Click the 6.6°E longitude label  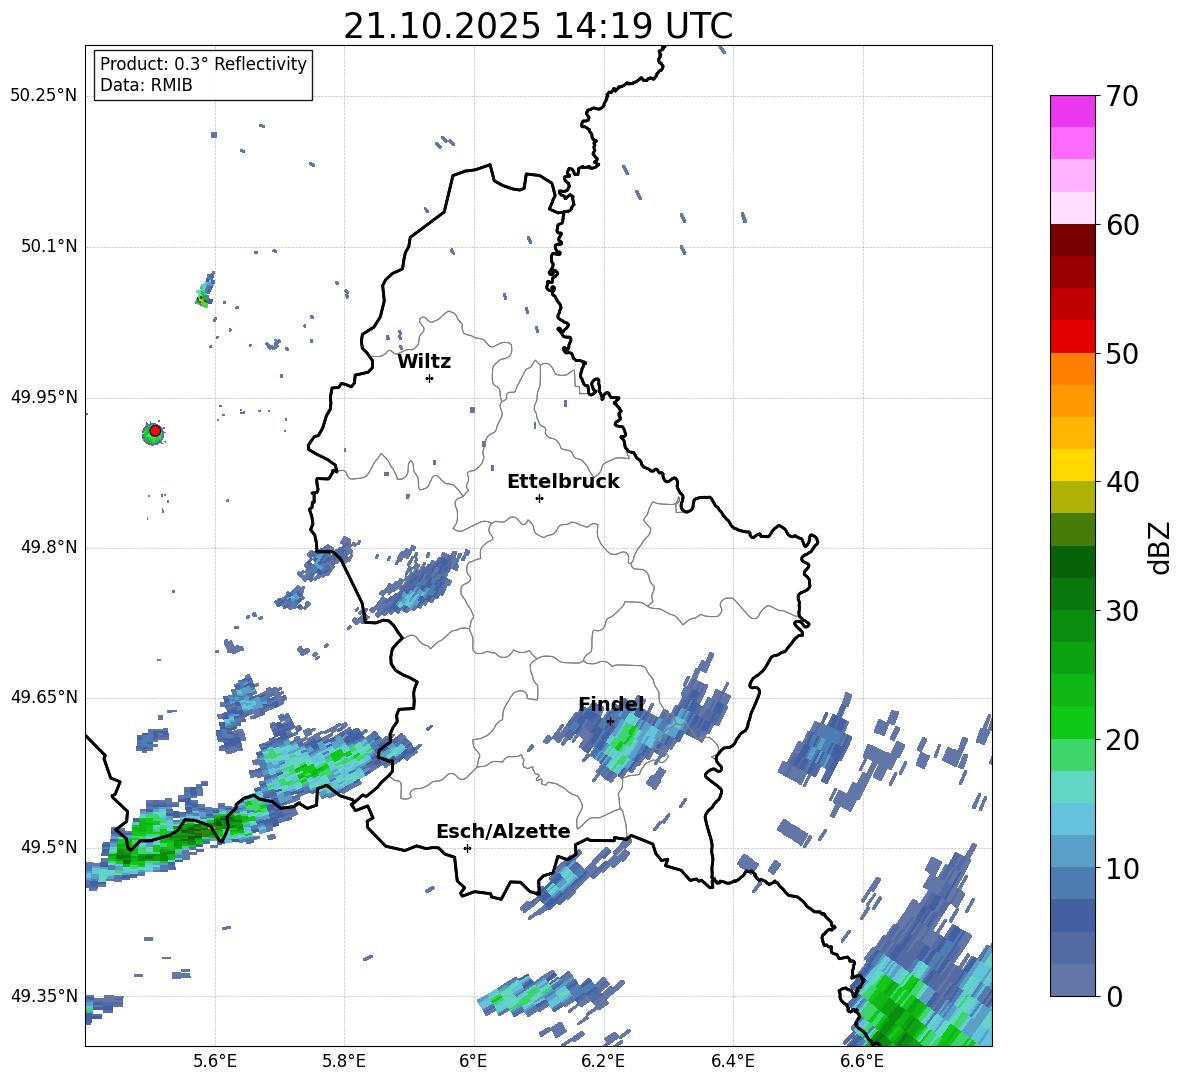pos(862,1061)
